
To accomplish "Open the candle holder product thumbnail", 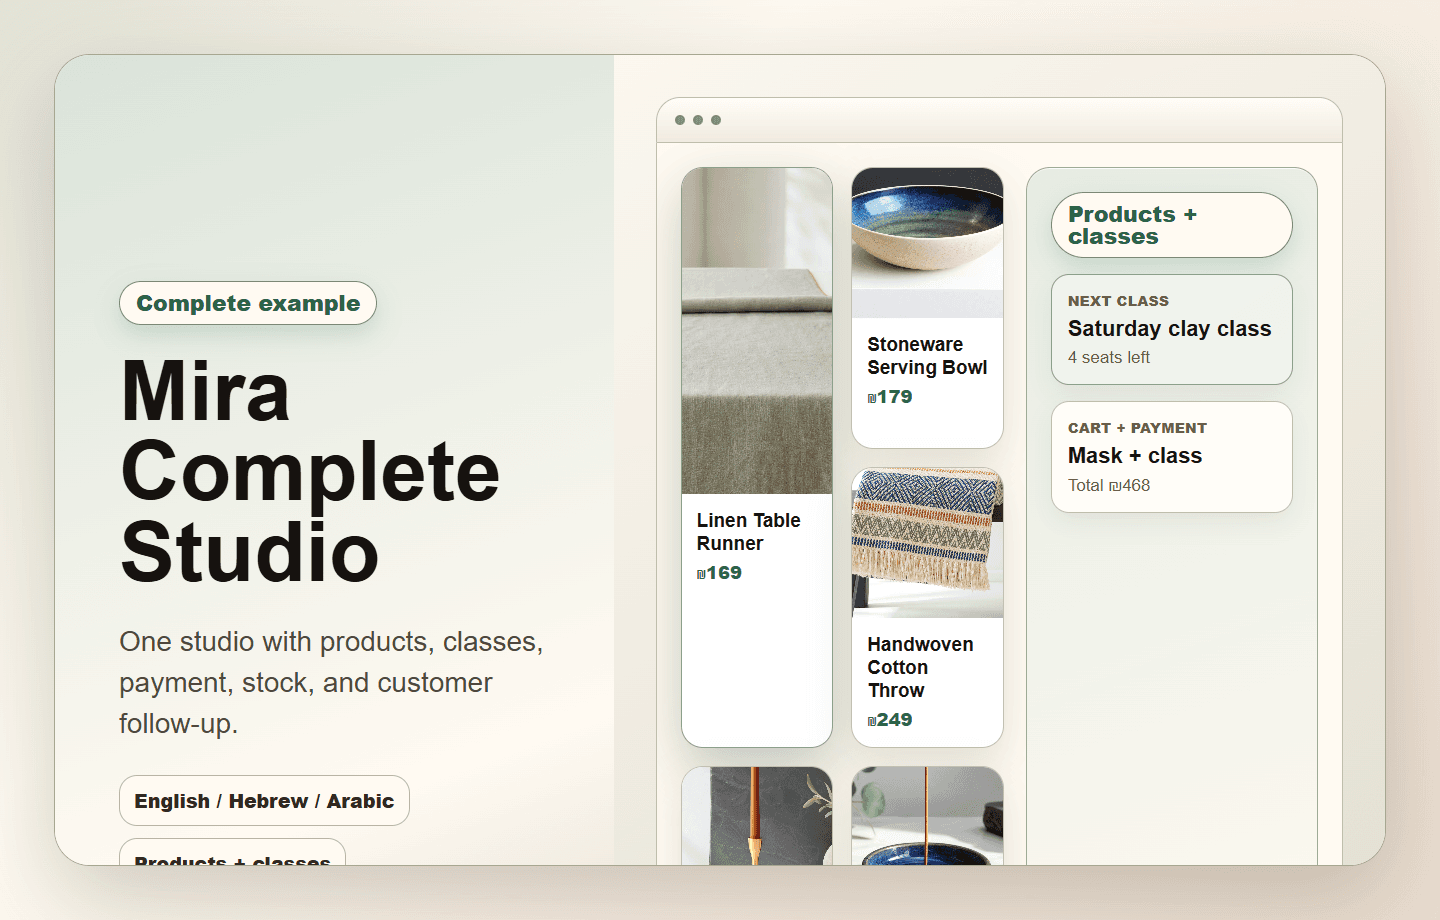I will (x=757, y=816).
